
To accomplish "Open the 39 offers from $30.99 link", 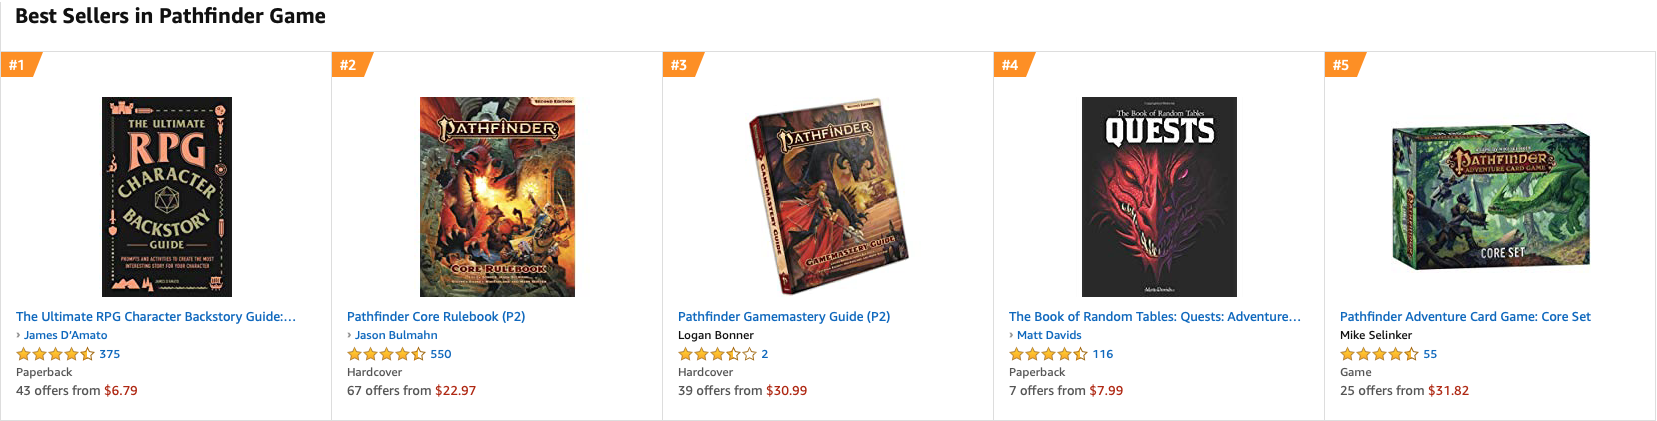I will click(742, 391).
